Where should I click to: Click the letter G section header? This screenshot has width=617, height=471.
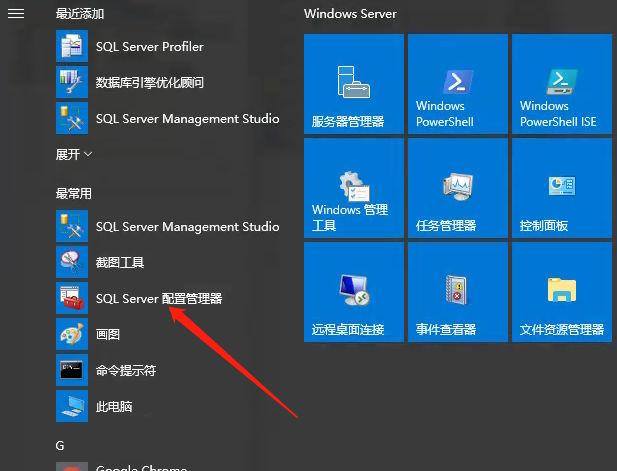tap(60, 445)
